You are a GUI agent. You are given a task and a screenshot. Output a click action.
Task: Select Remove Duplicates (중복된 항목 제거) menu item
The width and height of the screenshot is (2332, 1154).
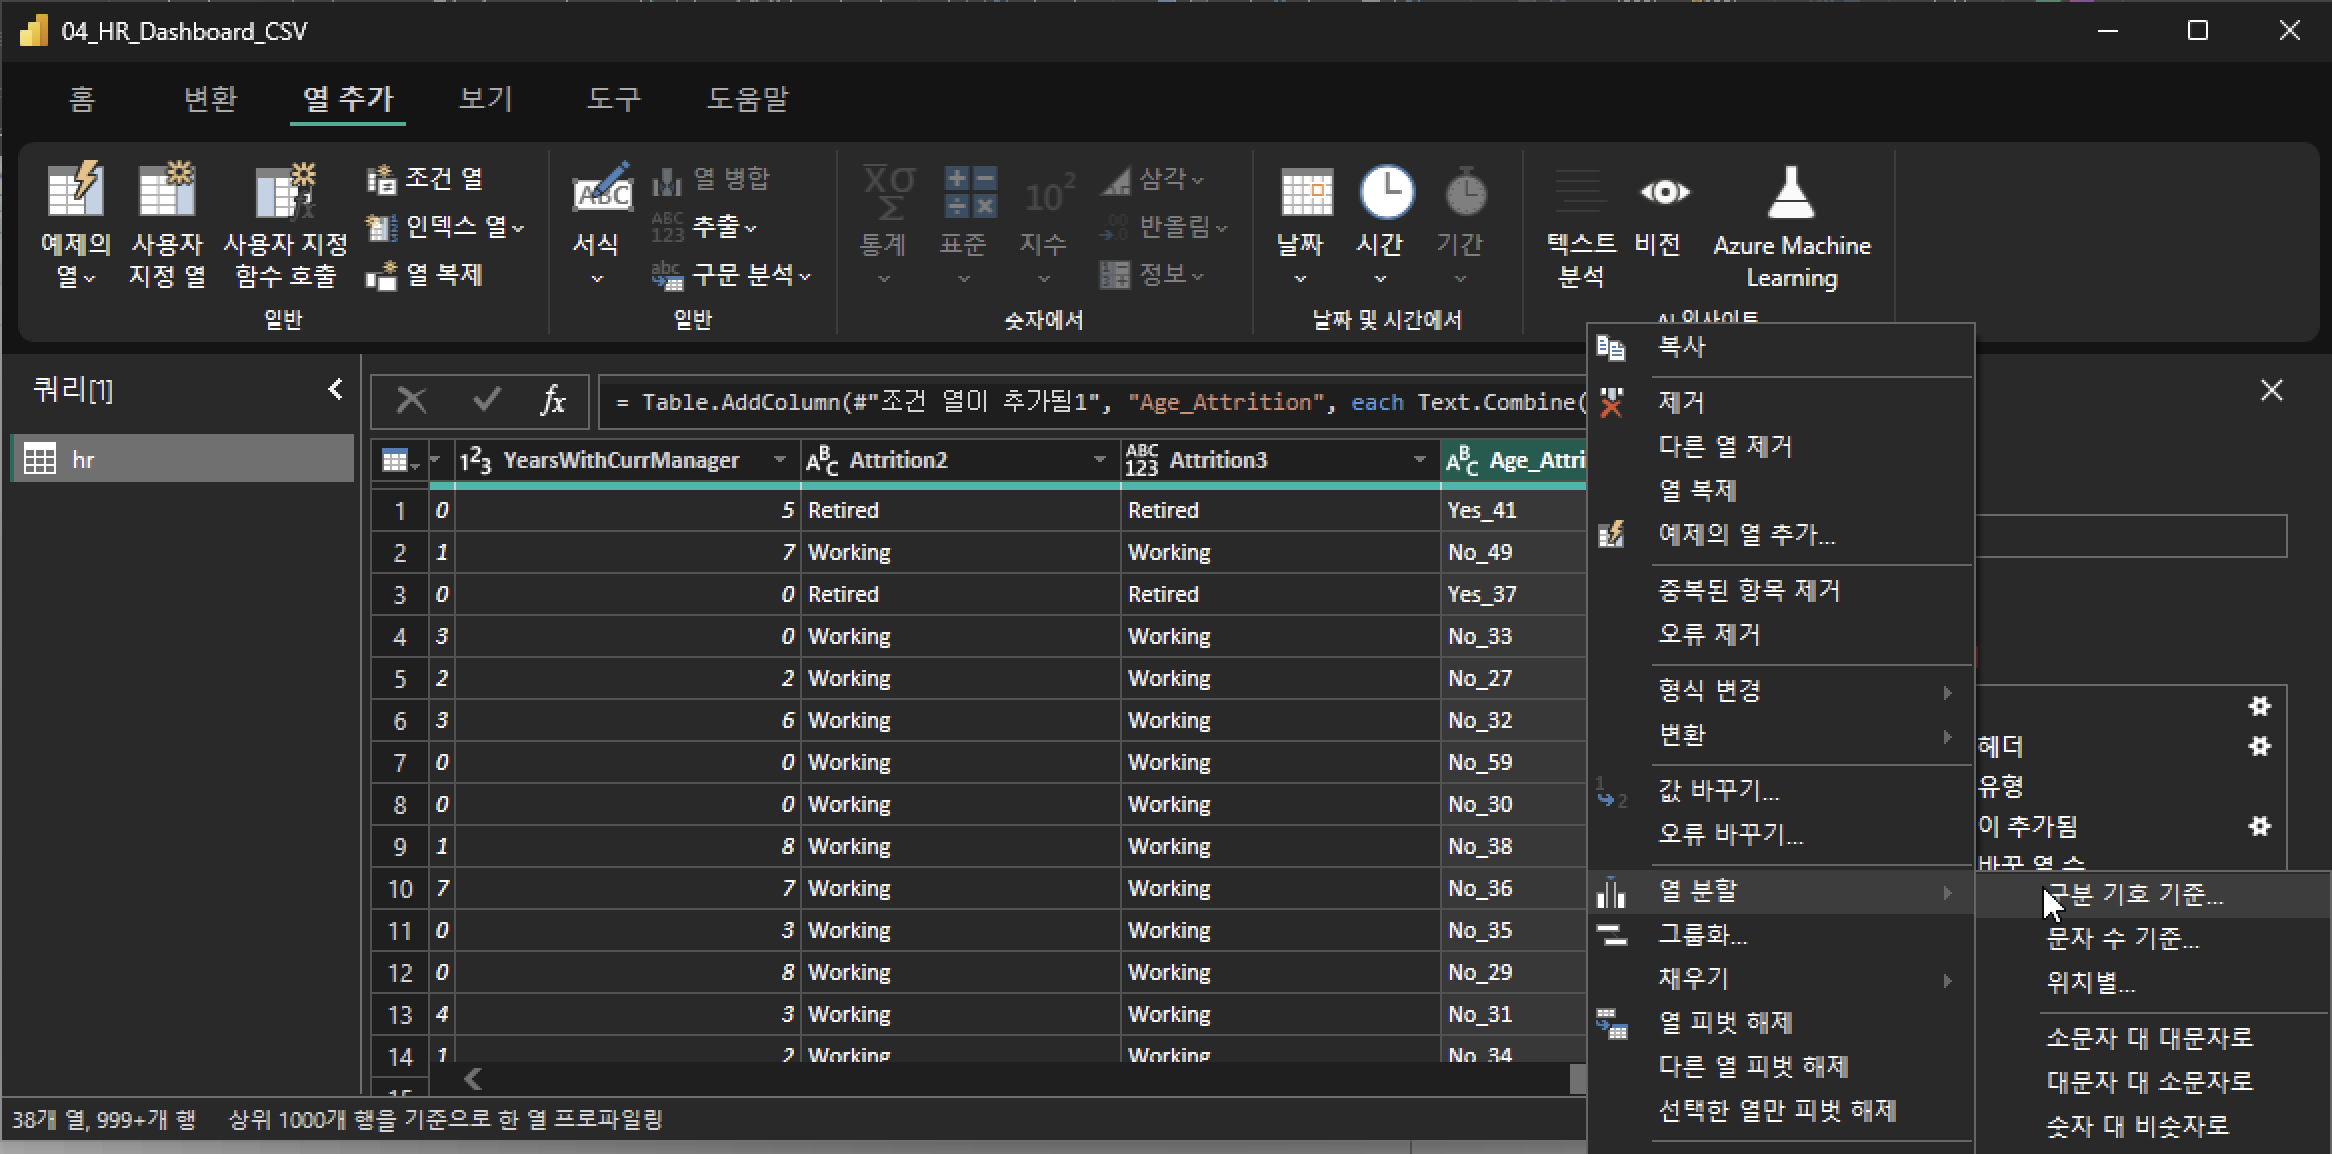(1749, 590)
